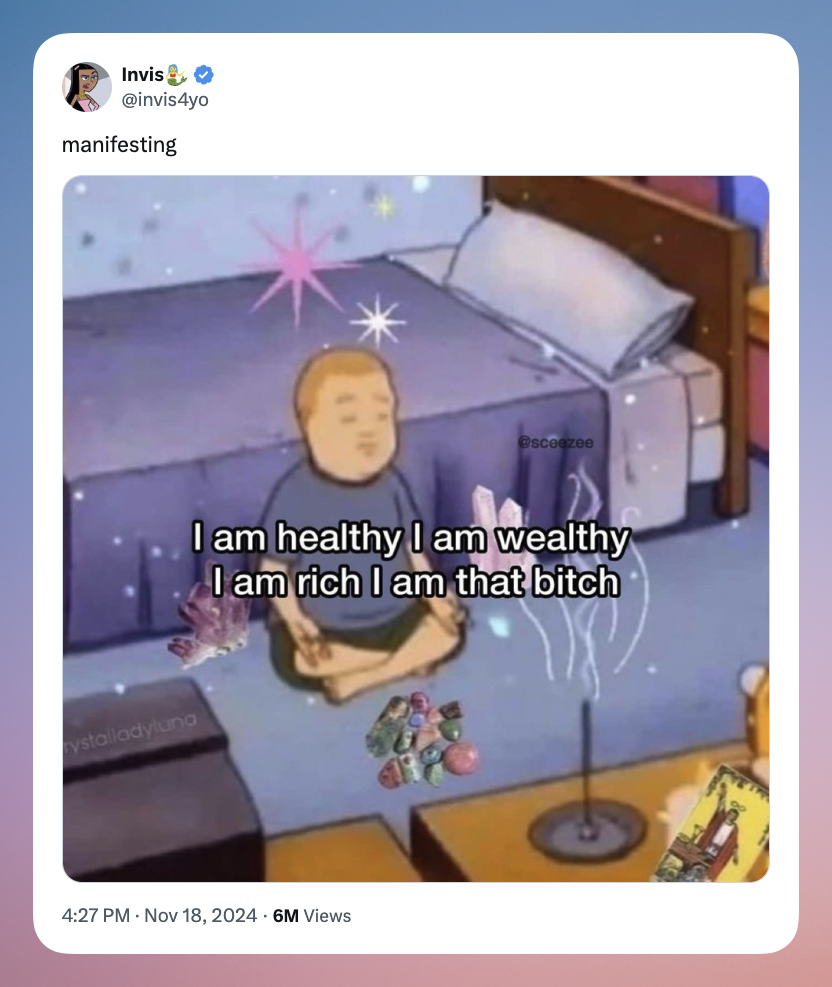Click the Nov 18, 2024 date

point(201,915)
